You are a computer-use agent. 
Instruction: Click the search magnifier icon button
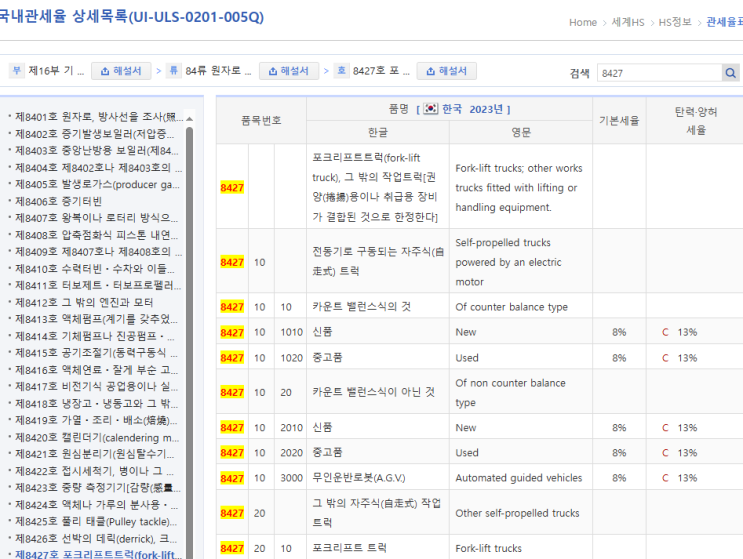[x=730, y=73]
